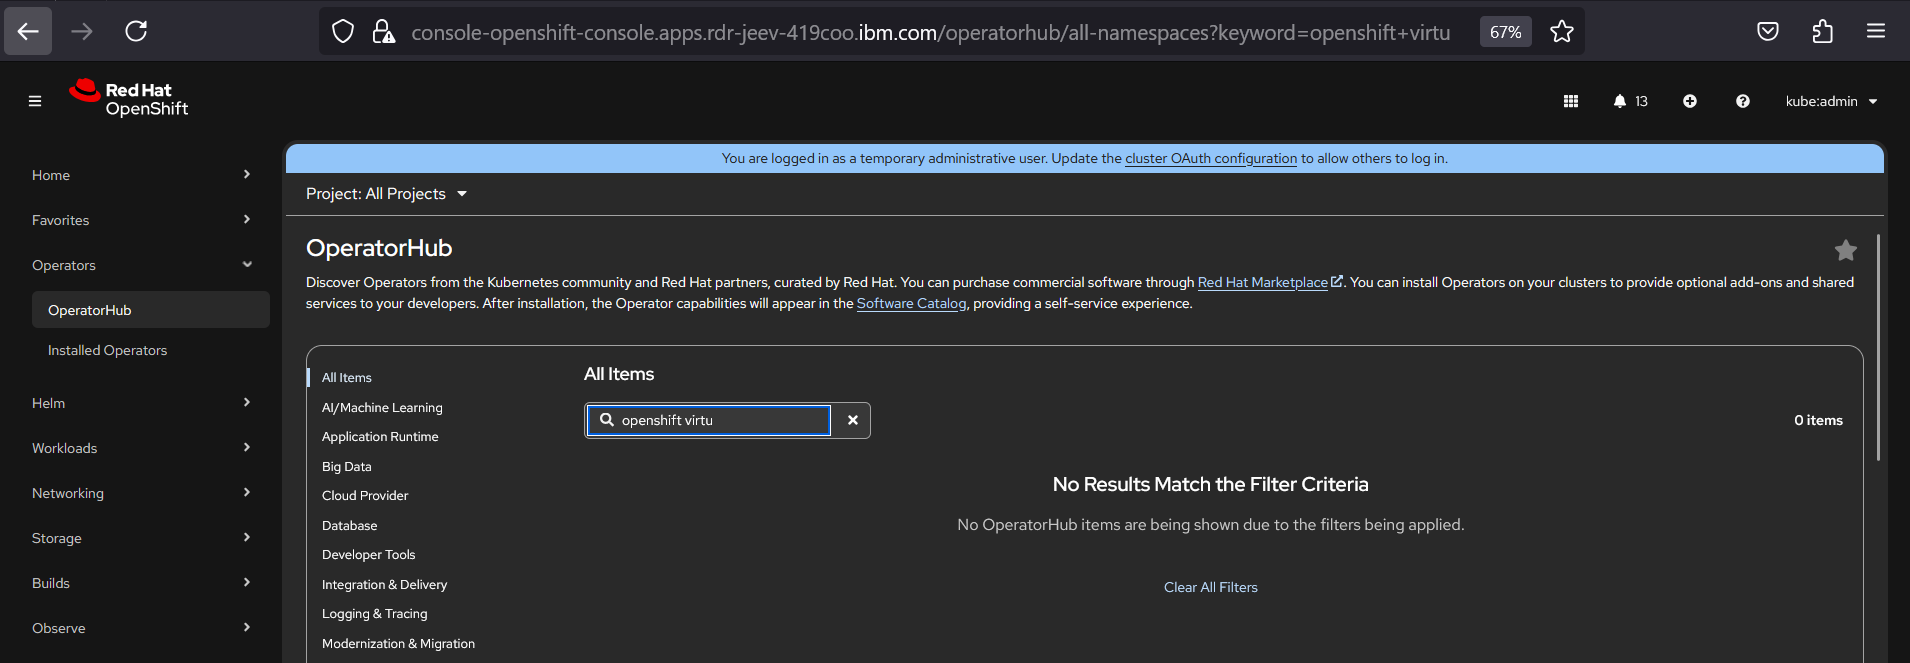This screenshot has width=1910, height=663.
Task: Bookmark this page with the star icon
Action: (1561, 32)
